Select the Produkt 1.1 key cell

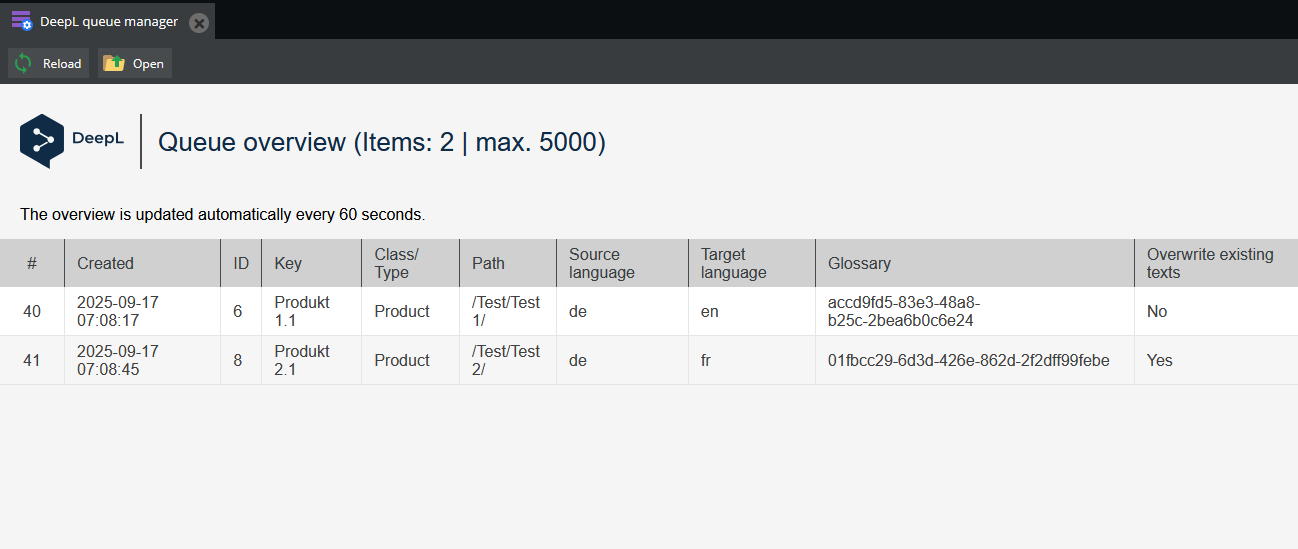pyautogui.click(x=302, y=311)
